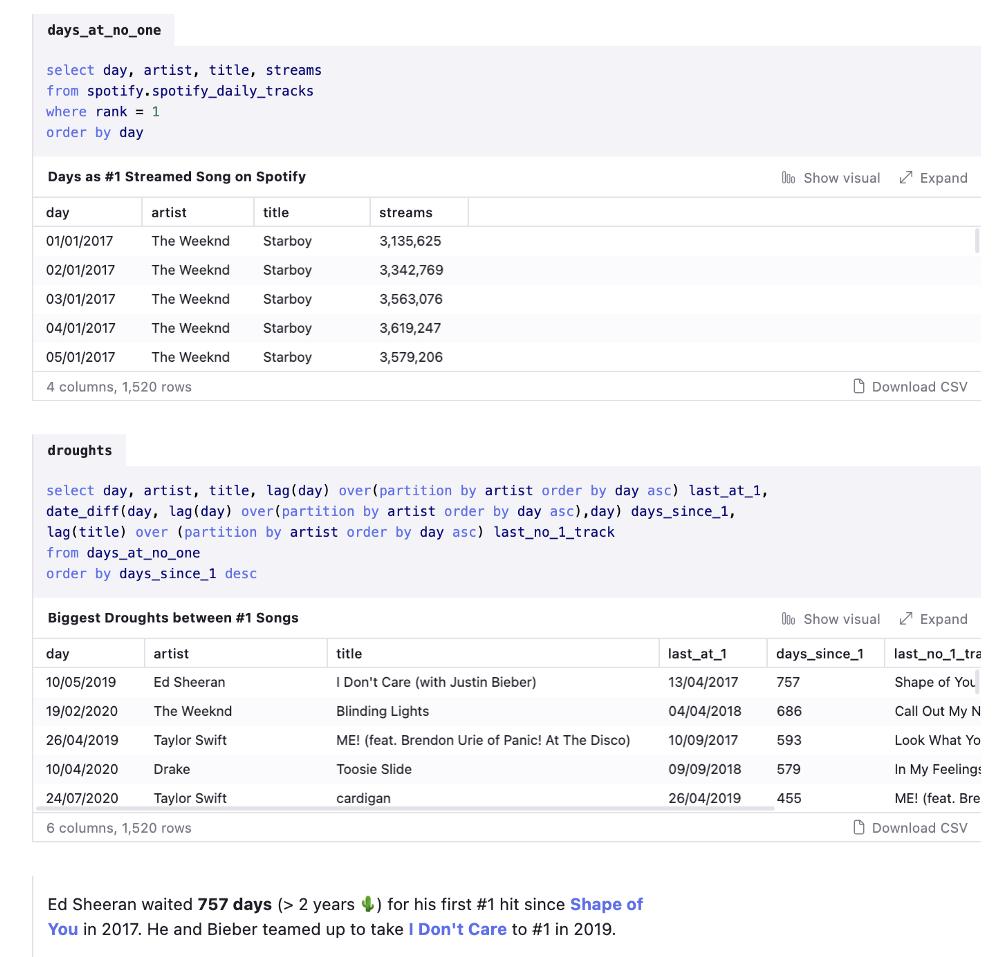Select the droughts query tab

(x=80, y=451)
